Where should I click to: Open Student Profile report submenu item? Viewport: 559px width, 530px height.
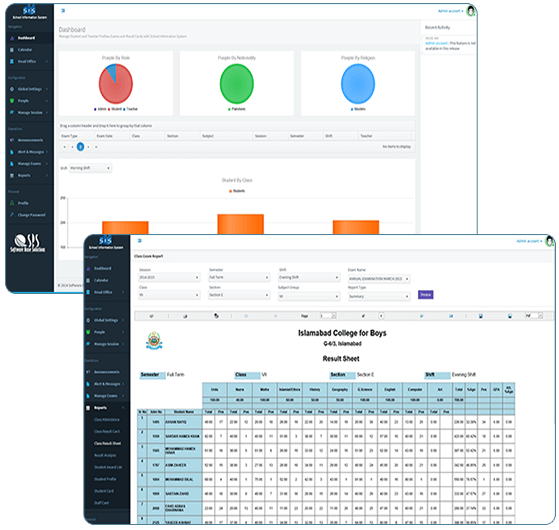pos(105,479)
